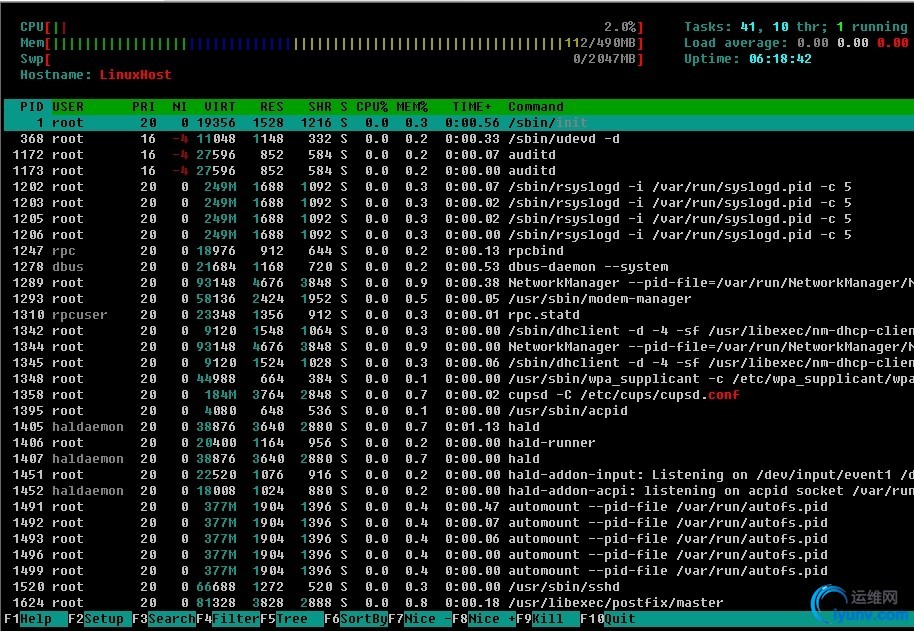Select NetworkManager process with PID 1344
This screenshot has height=631, width=914.
(x=459, y=347)
